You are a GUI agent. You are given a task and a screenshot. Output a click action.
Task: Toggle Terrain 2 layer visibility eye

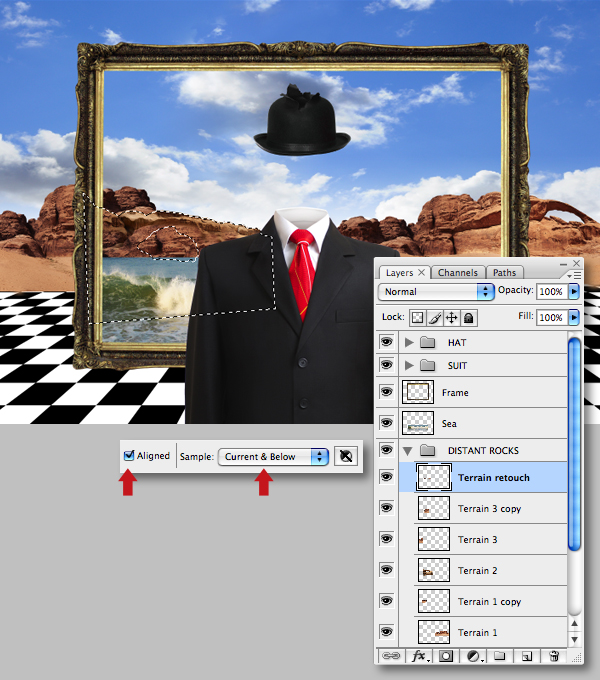[x=386, y=569]
